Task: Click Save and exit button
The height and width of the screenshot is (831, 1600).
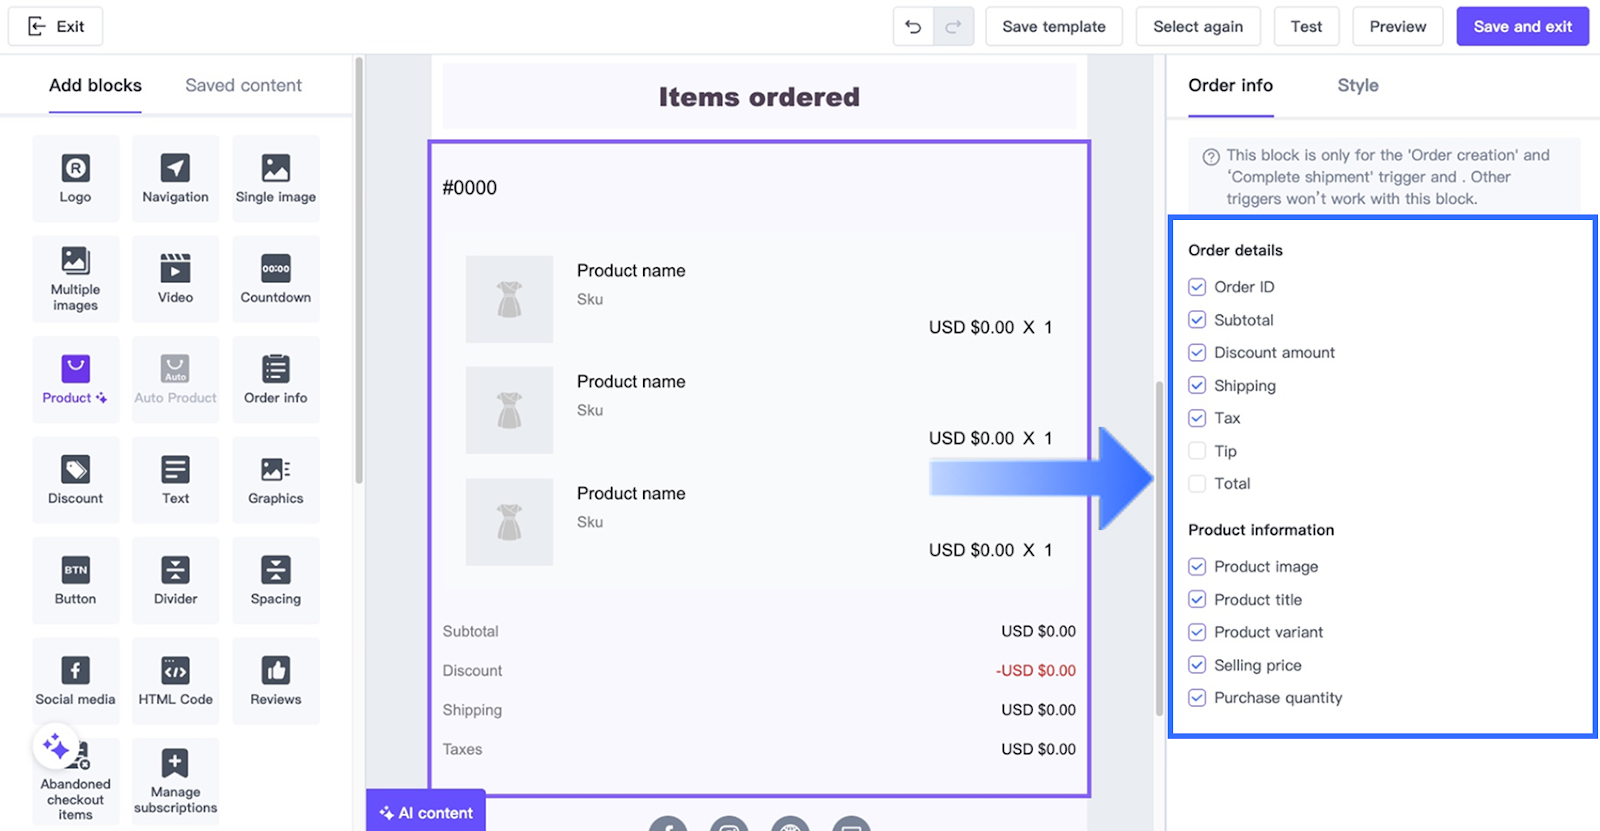Action: pyautogui.click(x=1522, y=27)
